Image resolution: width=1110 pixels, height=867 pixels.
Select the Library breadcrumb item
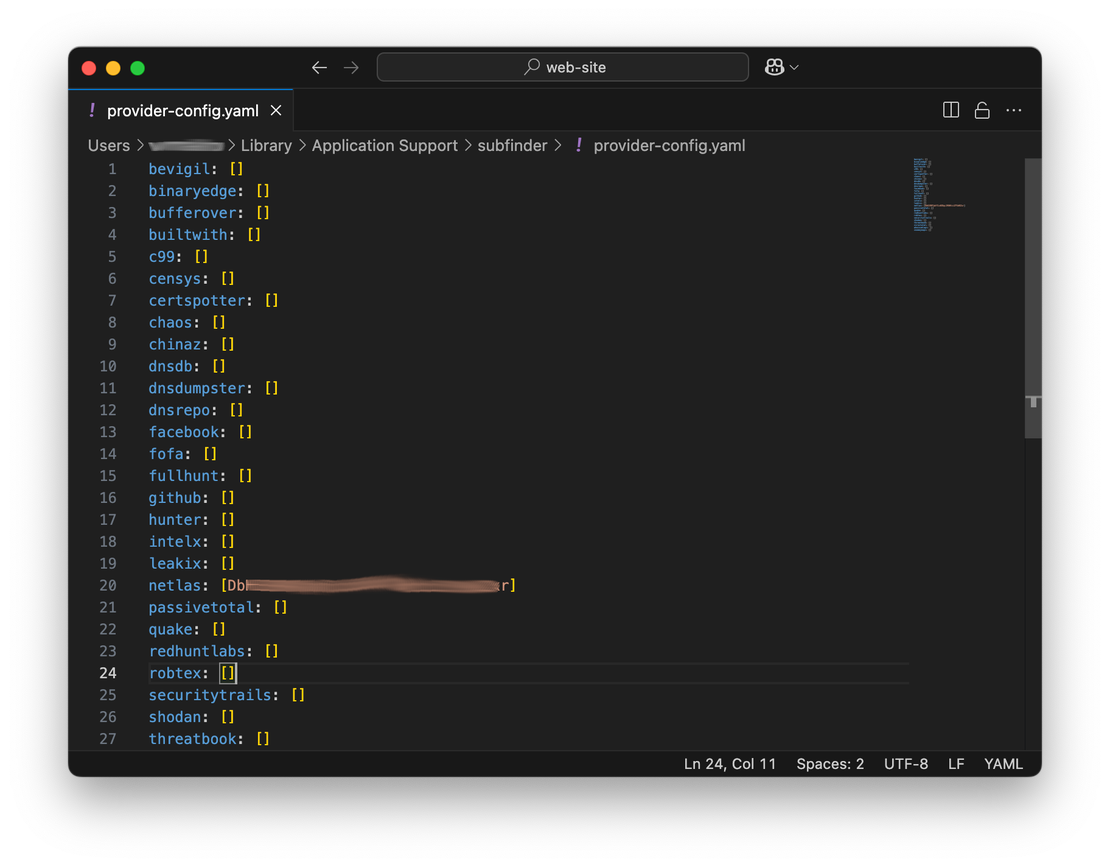(266, 145)
